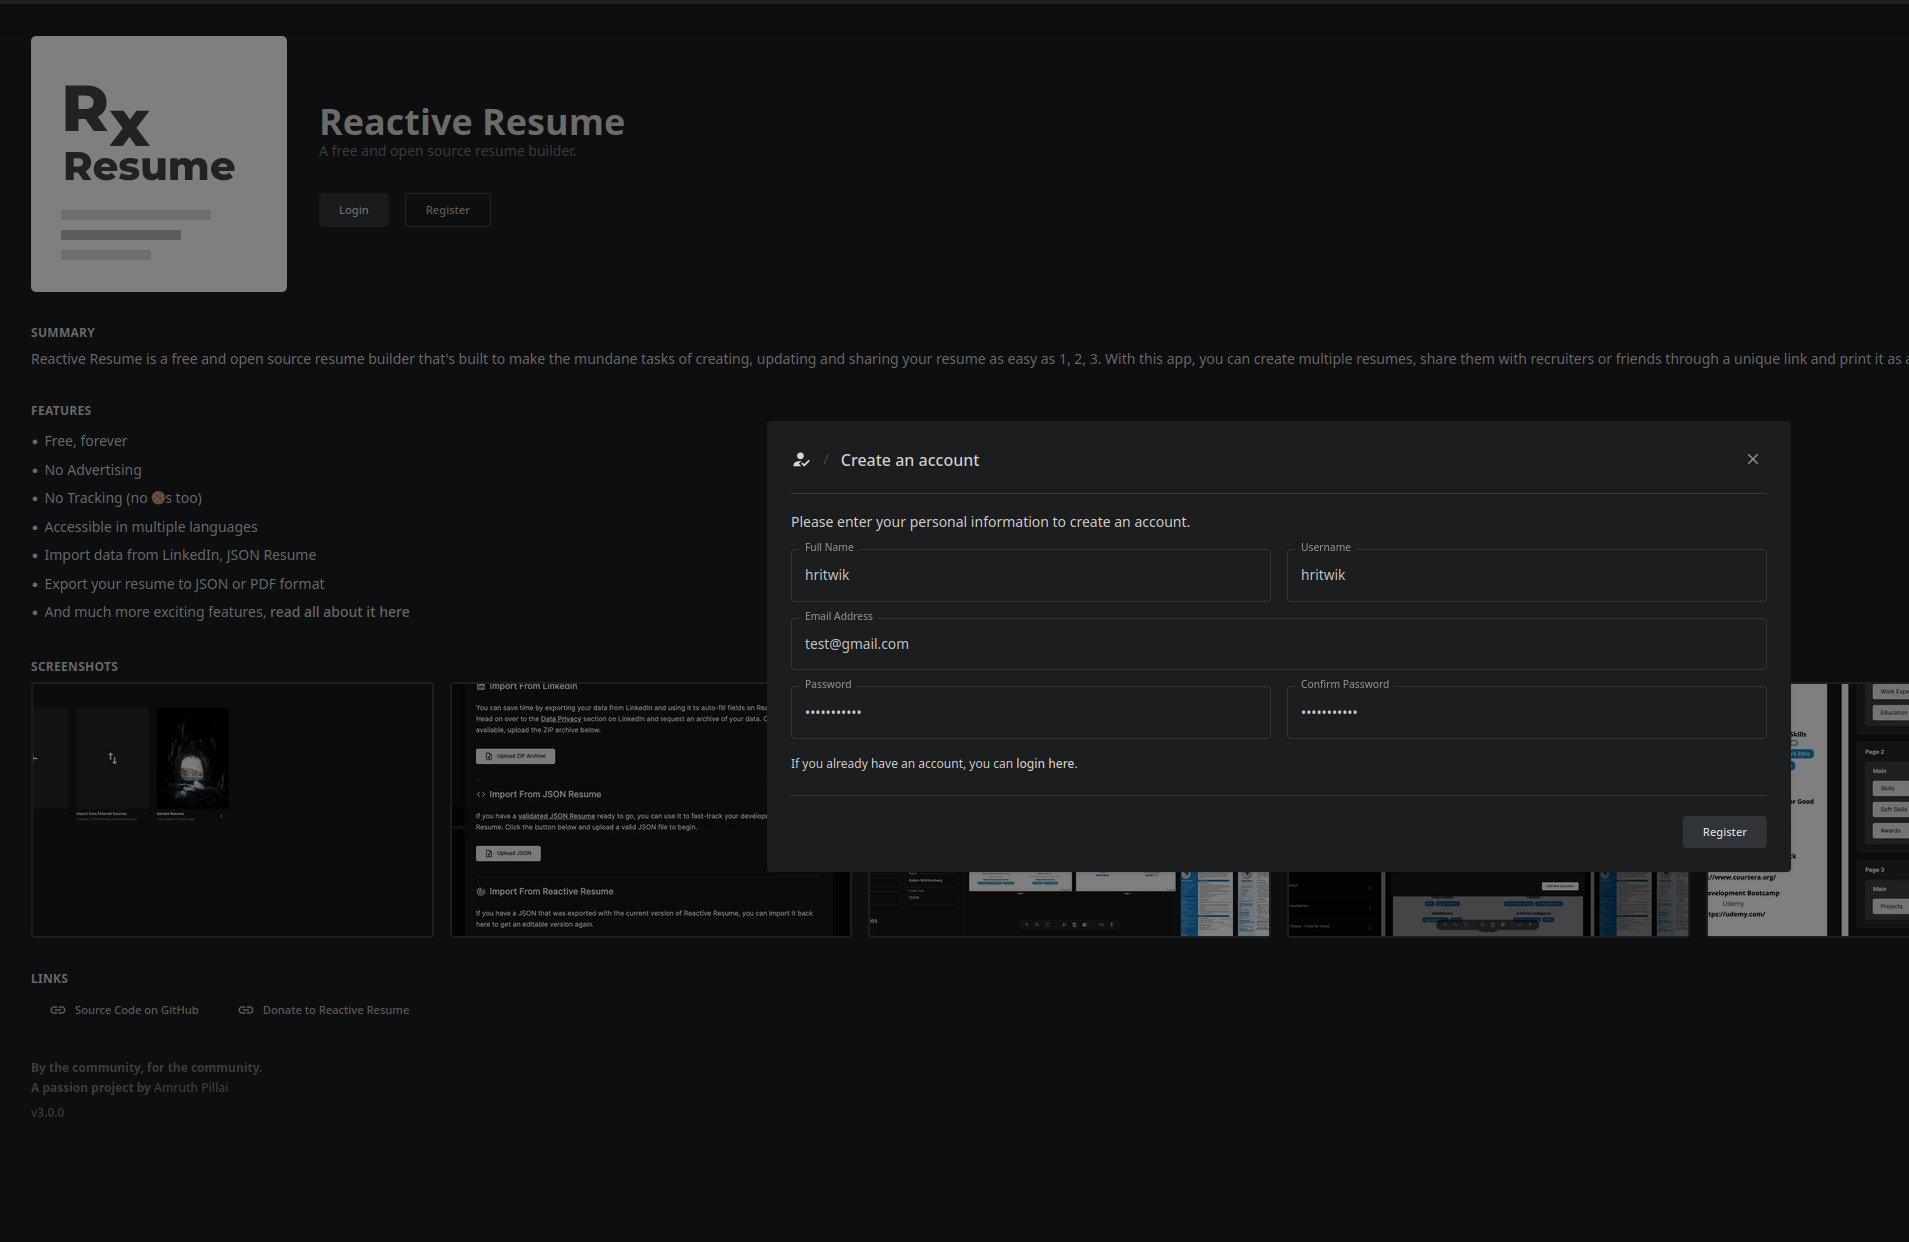This screenshot has width=1909, height=1242.
Task: Focus the Username input field
Action: coord(1525,574)
